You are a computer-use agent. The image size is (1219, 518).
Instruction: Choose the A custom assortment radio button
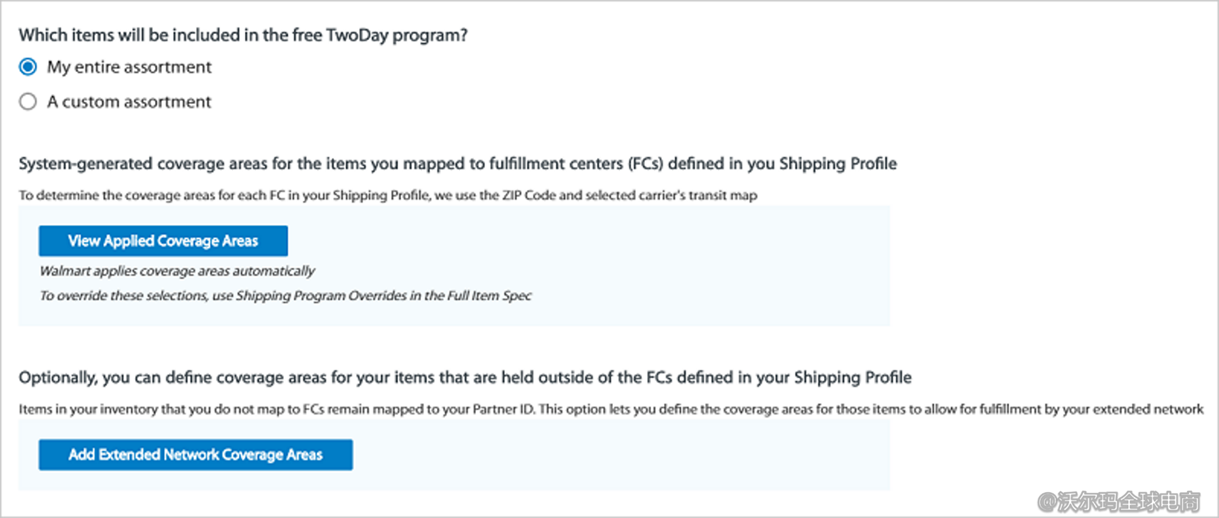click(28, 102)
